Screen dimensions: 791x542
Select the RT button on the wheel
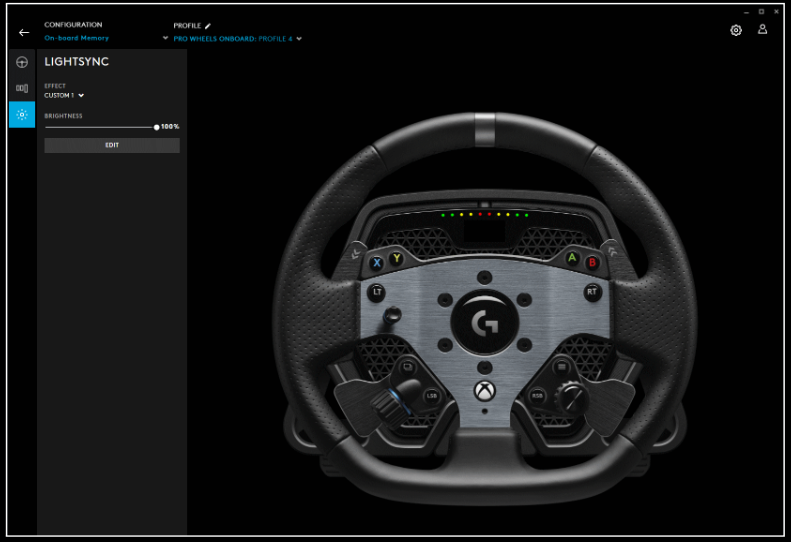(x=592, y=293)
